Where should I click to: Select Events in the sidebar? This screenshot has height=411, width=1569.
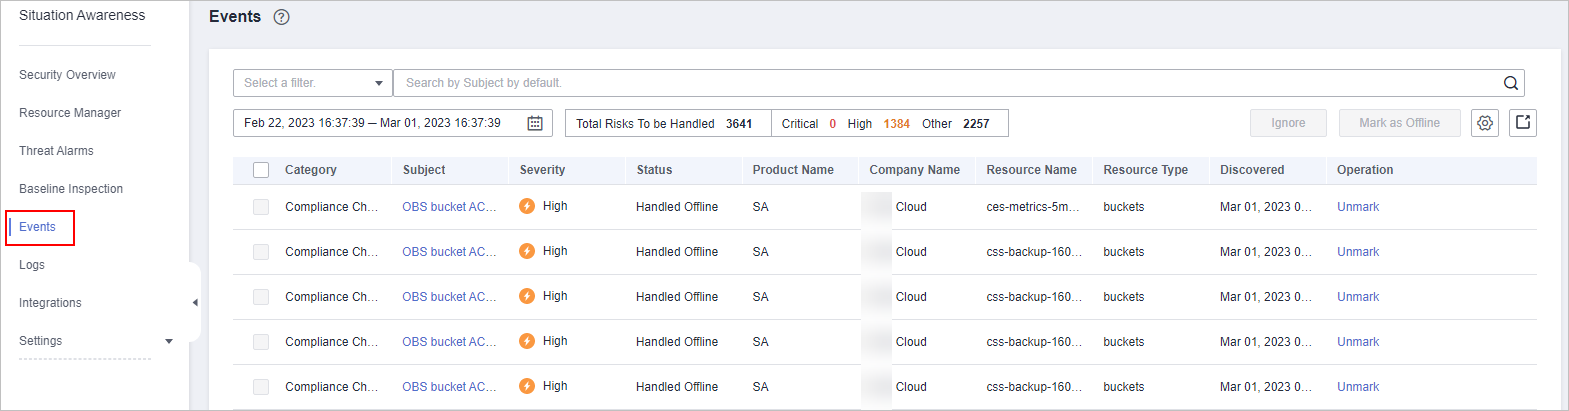click(x=37, y=227)
